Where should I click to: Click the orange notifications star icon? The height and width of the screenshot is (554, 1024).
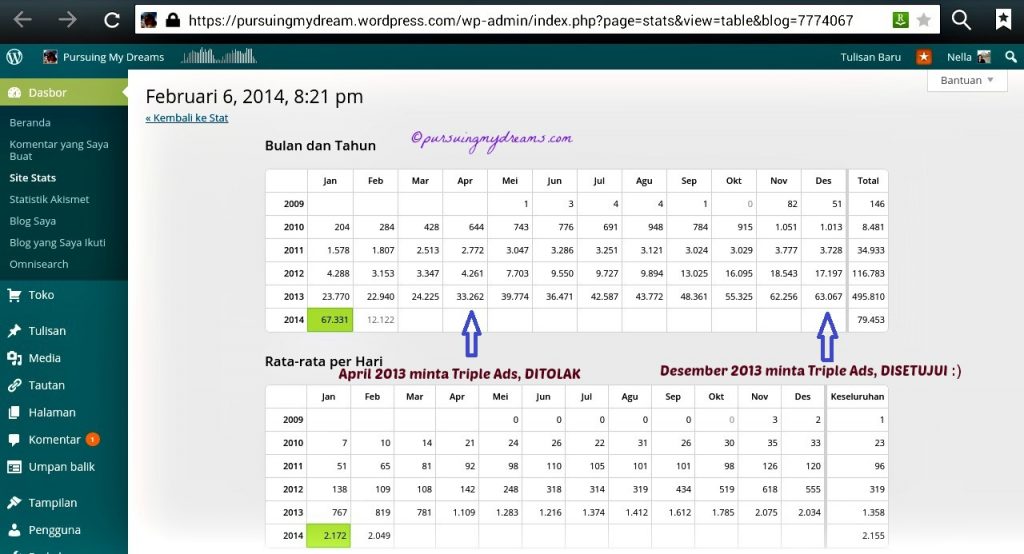923,57
